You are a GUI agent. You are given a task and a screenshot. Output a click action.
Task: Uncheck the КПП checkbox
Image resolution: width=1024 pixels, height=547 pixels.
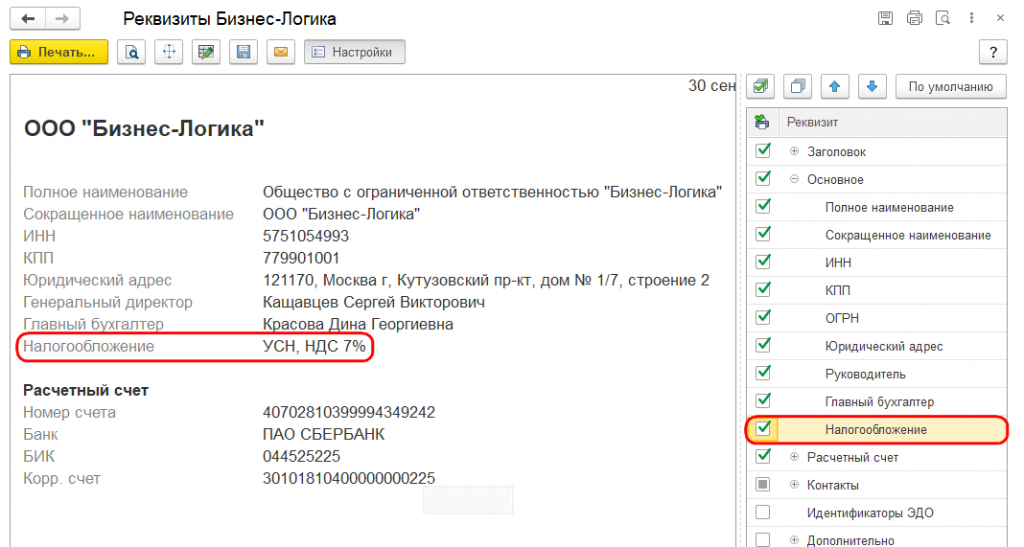[x=763, y=289]
